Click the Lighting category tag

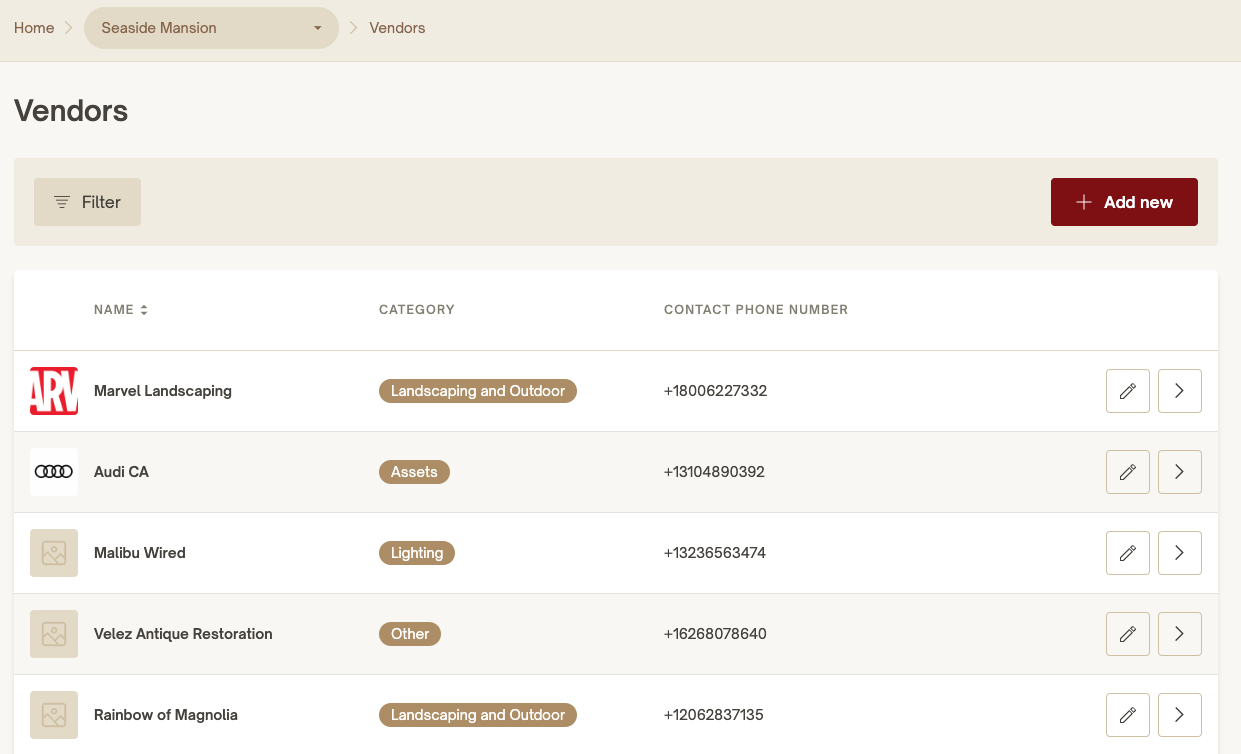click(x=416, y=553)
